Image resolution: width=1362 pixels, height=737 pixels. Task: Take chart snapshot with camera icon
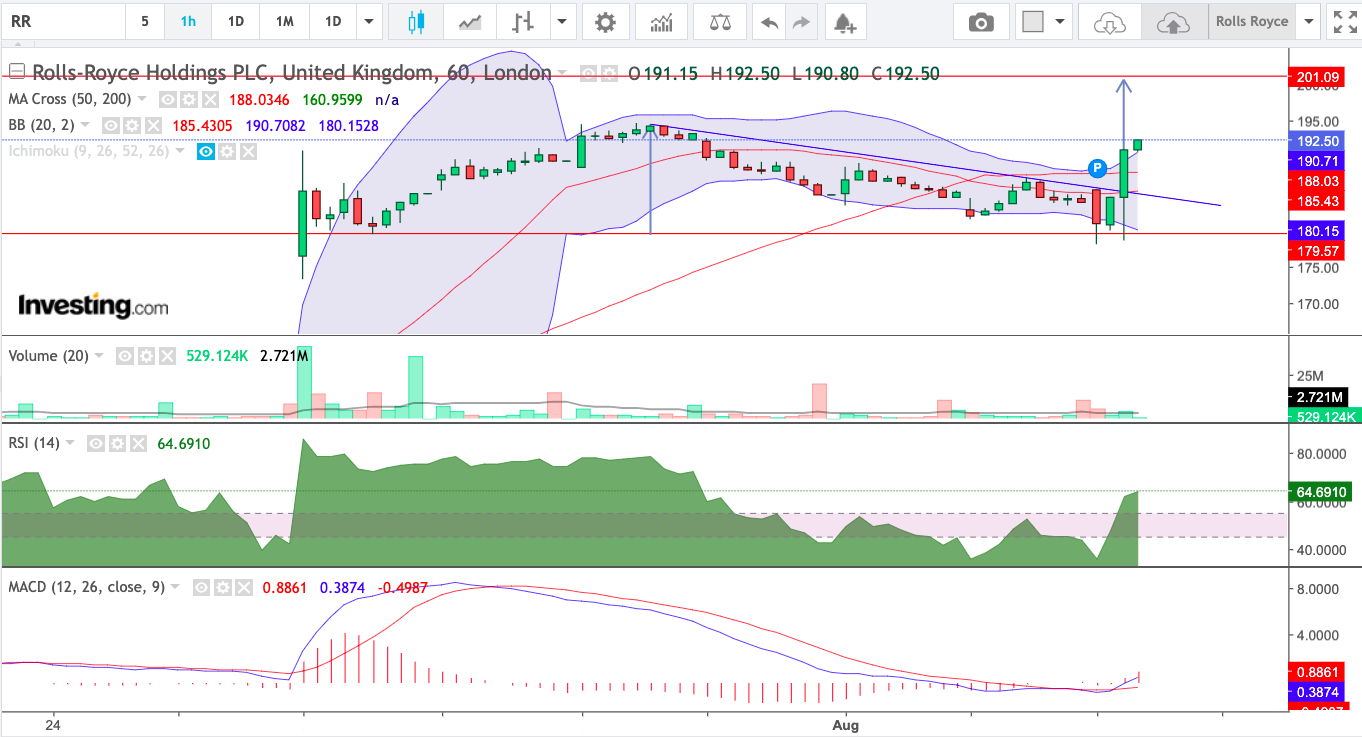[x=982, y=21]
